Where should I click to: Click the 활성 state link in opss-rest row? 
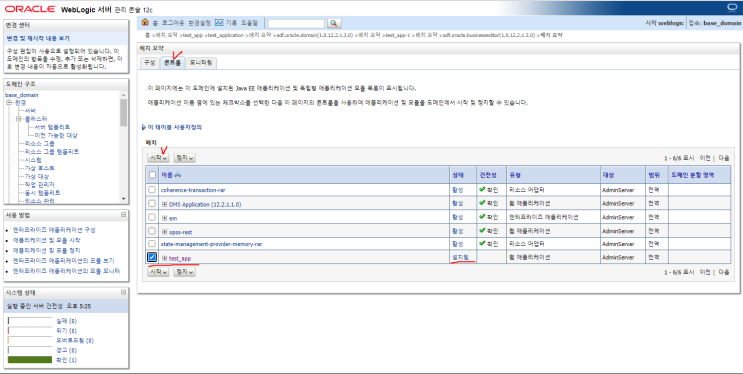[x=457, y=231]
